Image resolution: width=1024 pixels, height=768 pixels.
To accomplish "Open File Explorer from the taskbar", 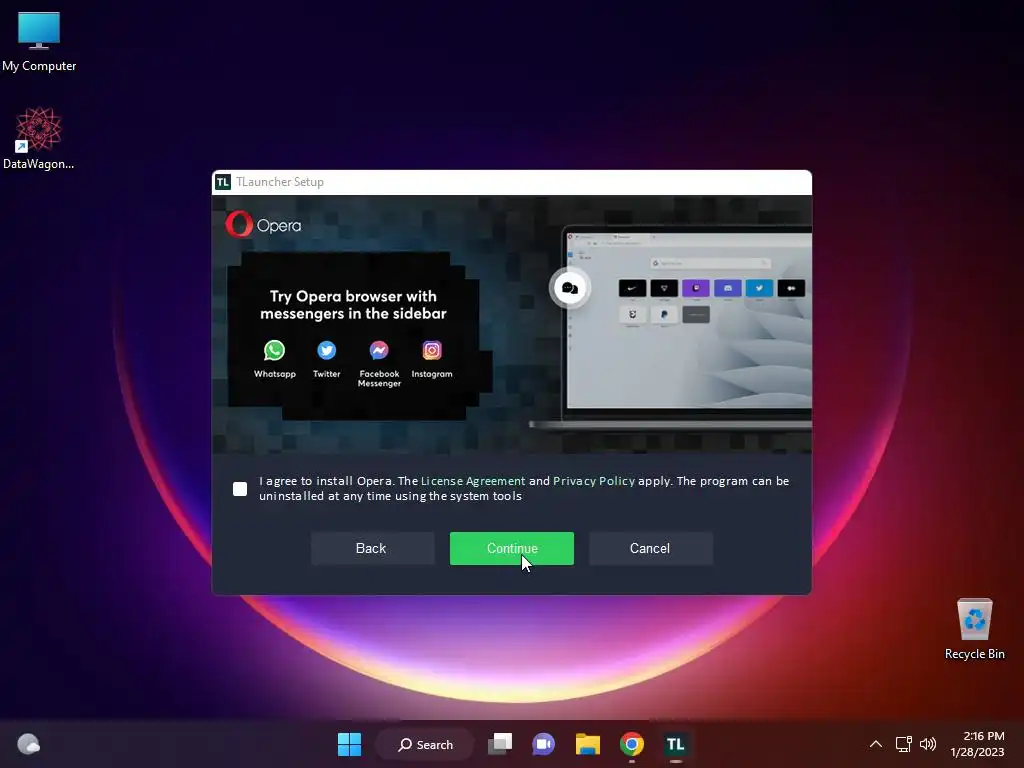I will pos(588,744).
